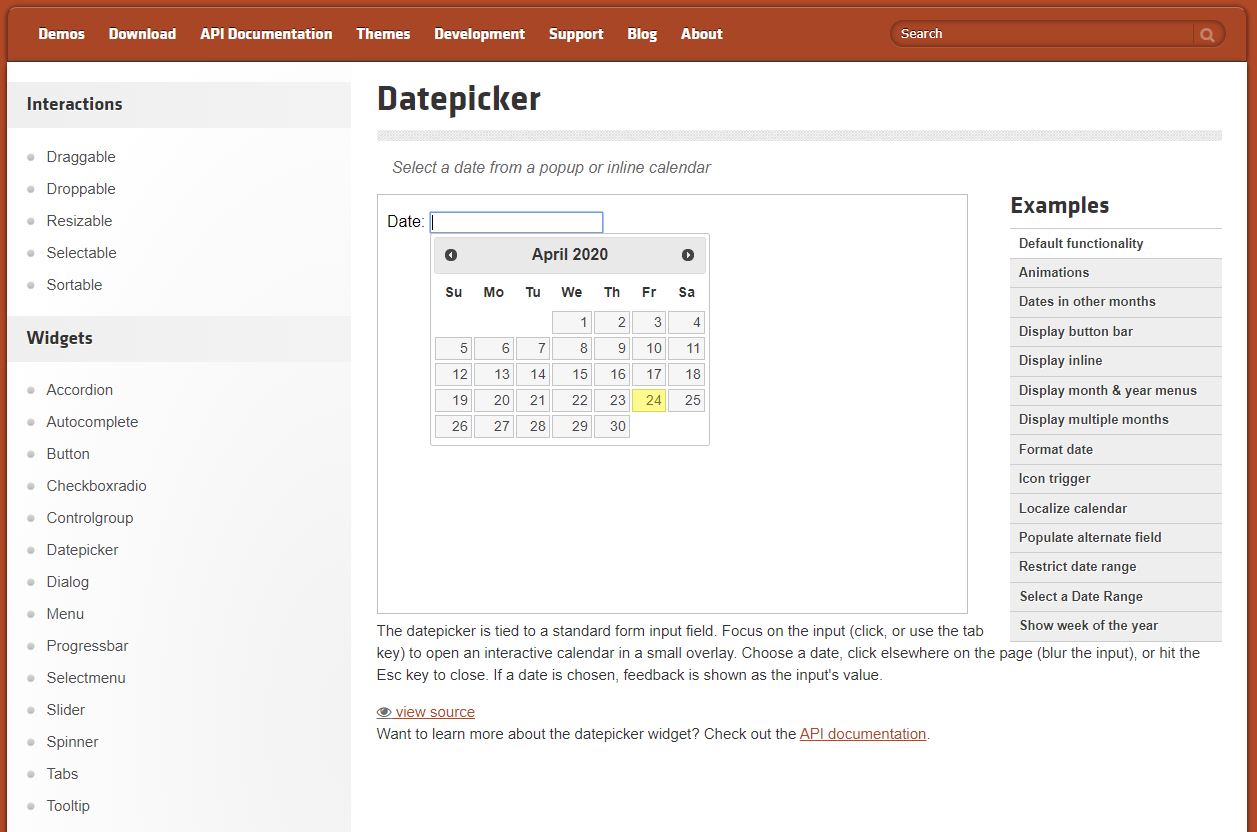Click into the Date input field

click(x=517, y=222)
